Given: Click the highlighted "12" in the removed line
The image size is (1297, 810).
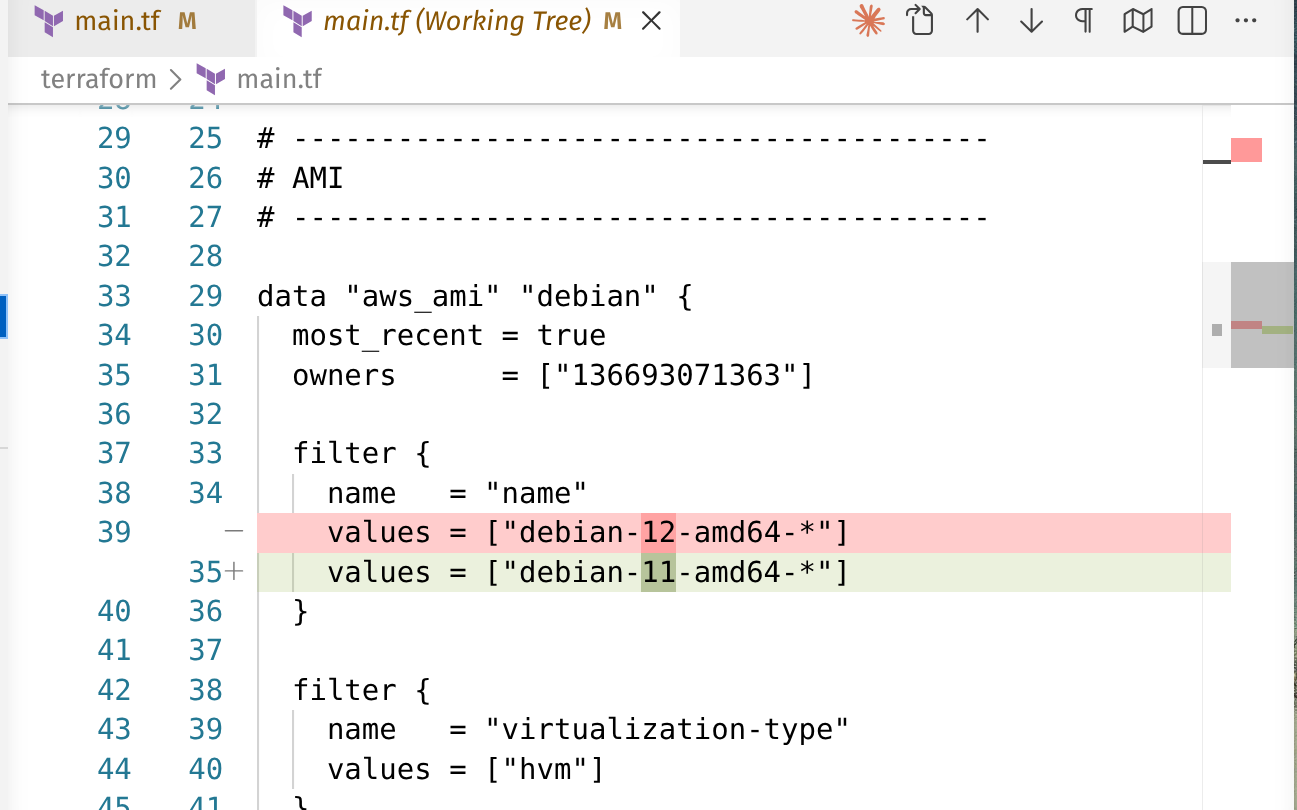Looking at the screenshot, I should 658,533.
